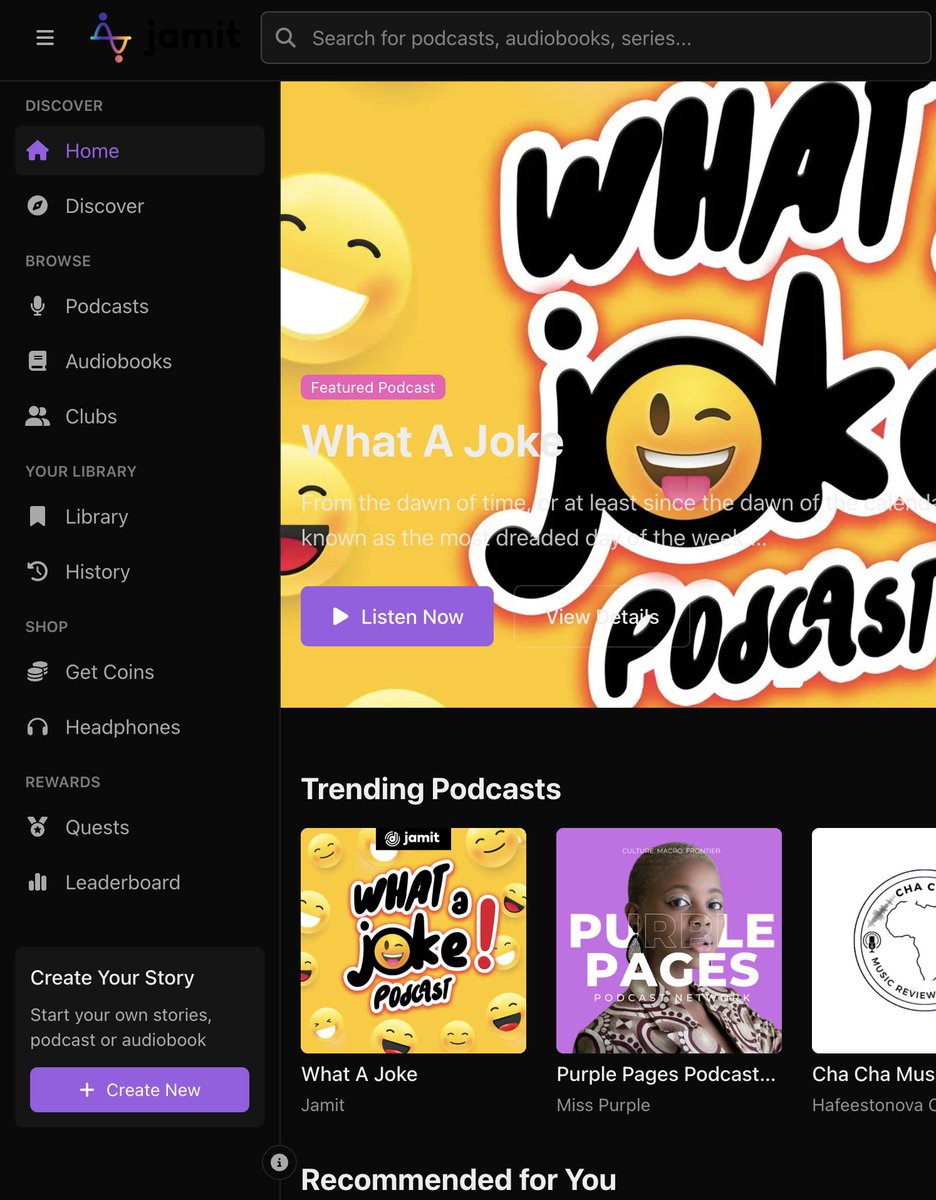Click the Leaderboard bar chart icon
Viewport: 936px width, 1200px height.
click(x=38, y=882)
